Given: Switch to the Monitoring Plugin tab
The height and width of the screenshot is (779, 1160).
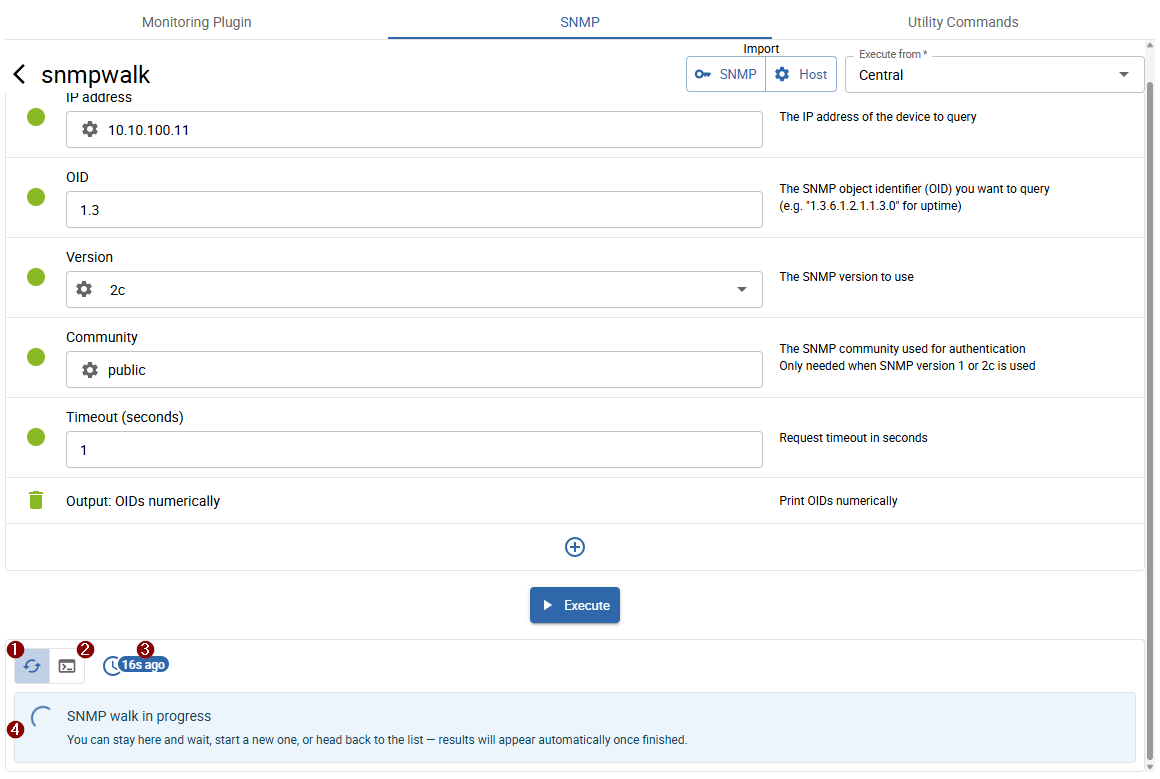Looking at the screenshot, I should pos(196,22).
